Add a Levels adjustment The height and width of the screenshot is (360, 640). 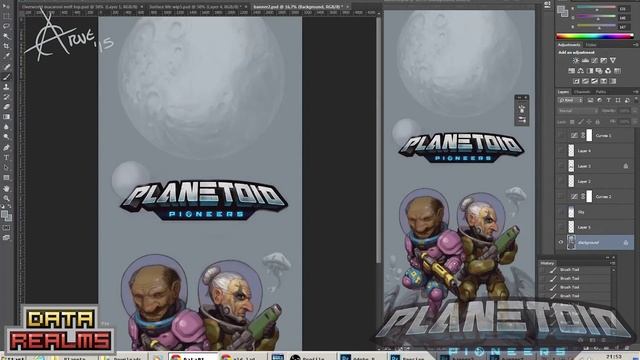(x=585, y=60)
